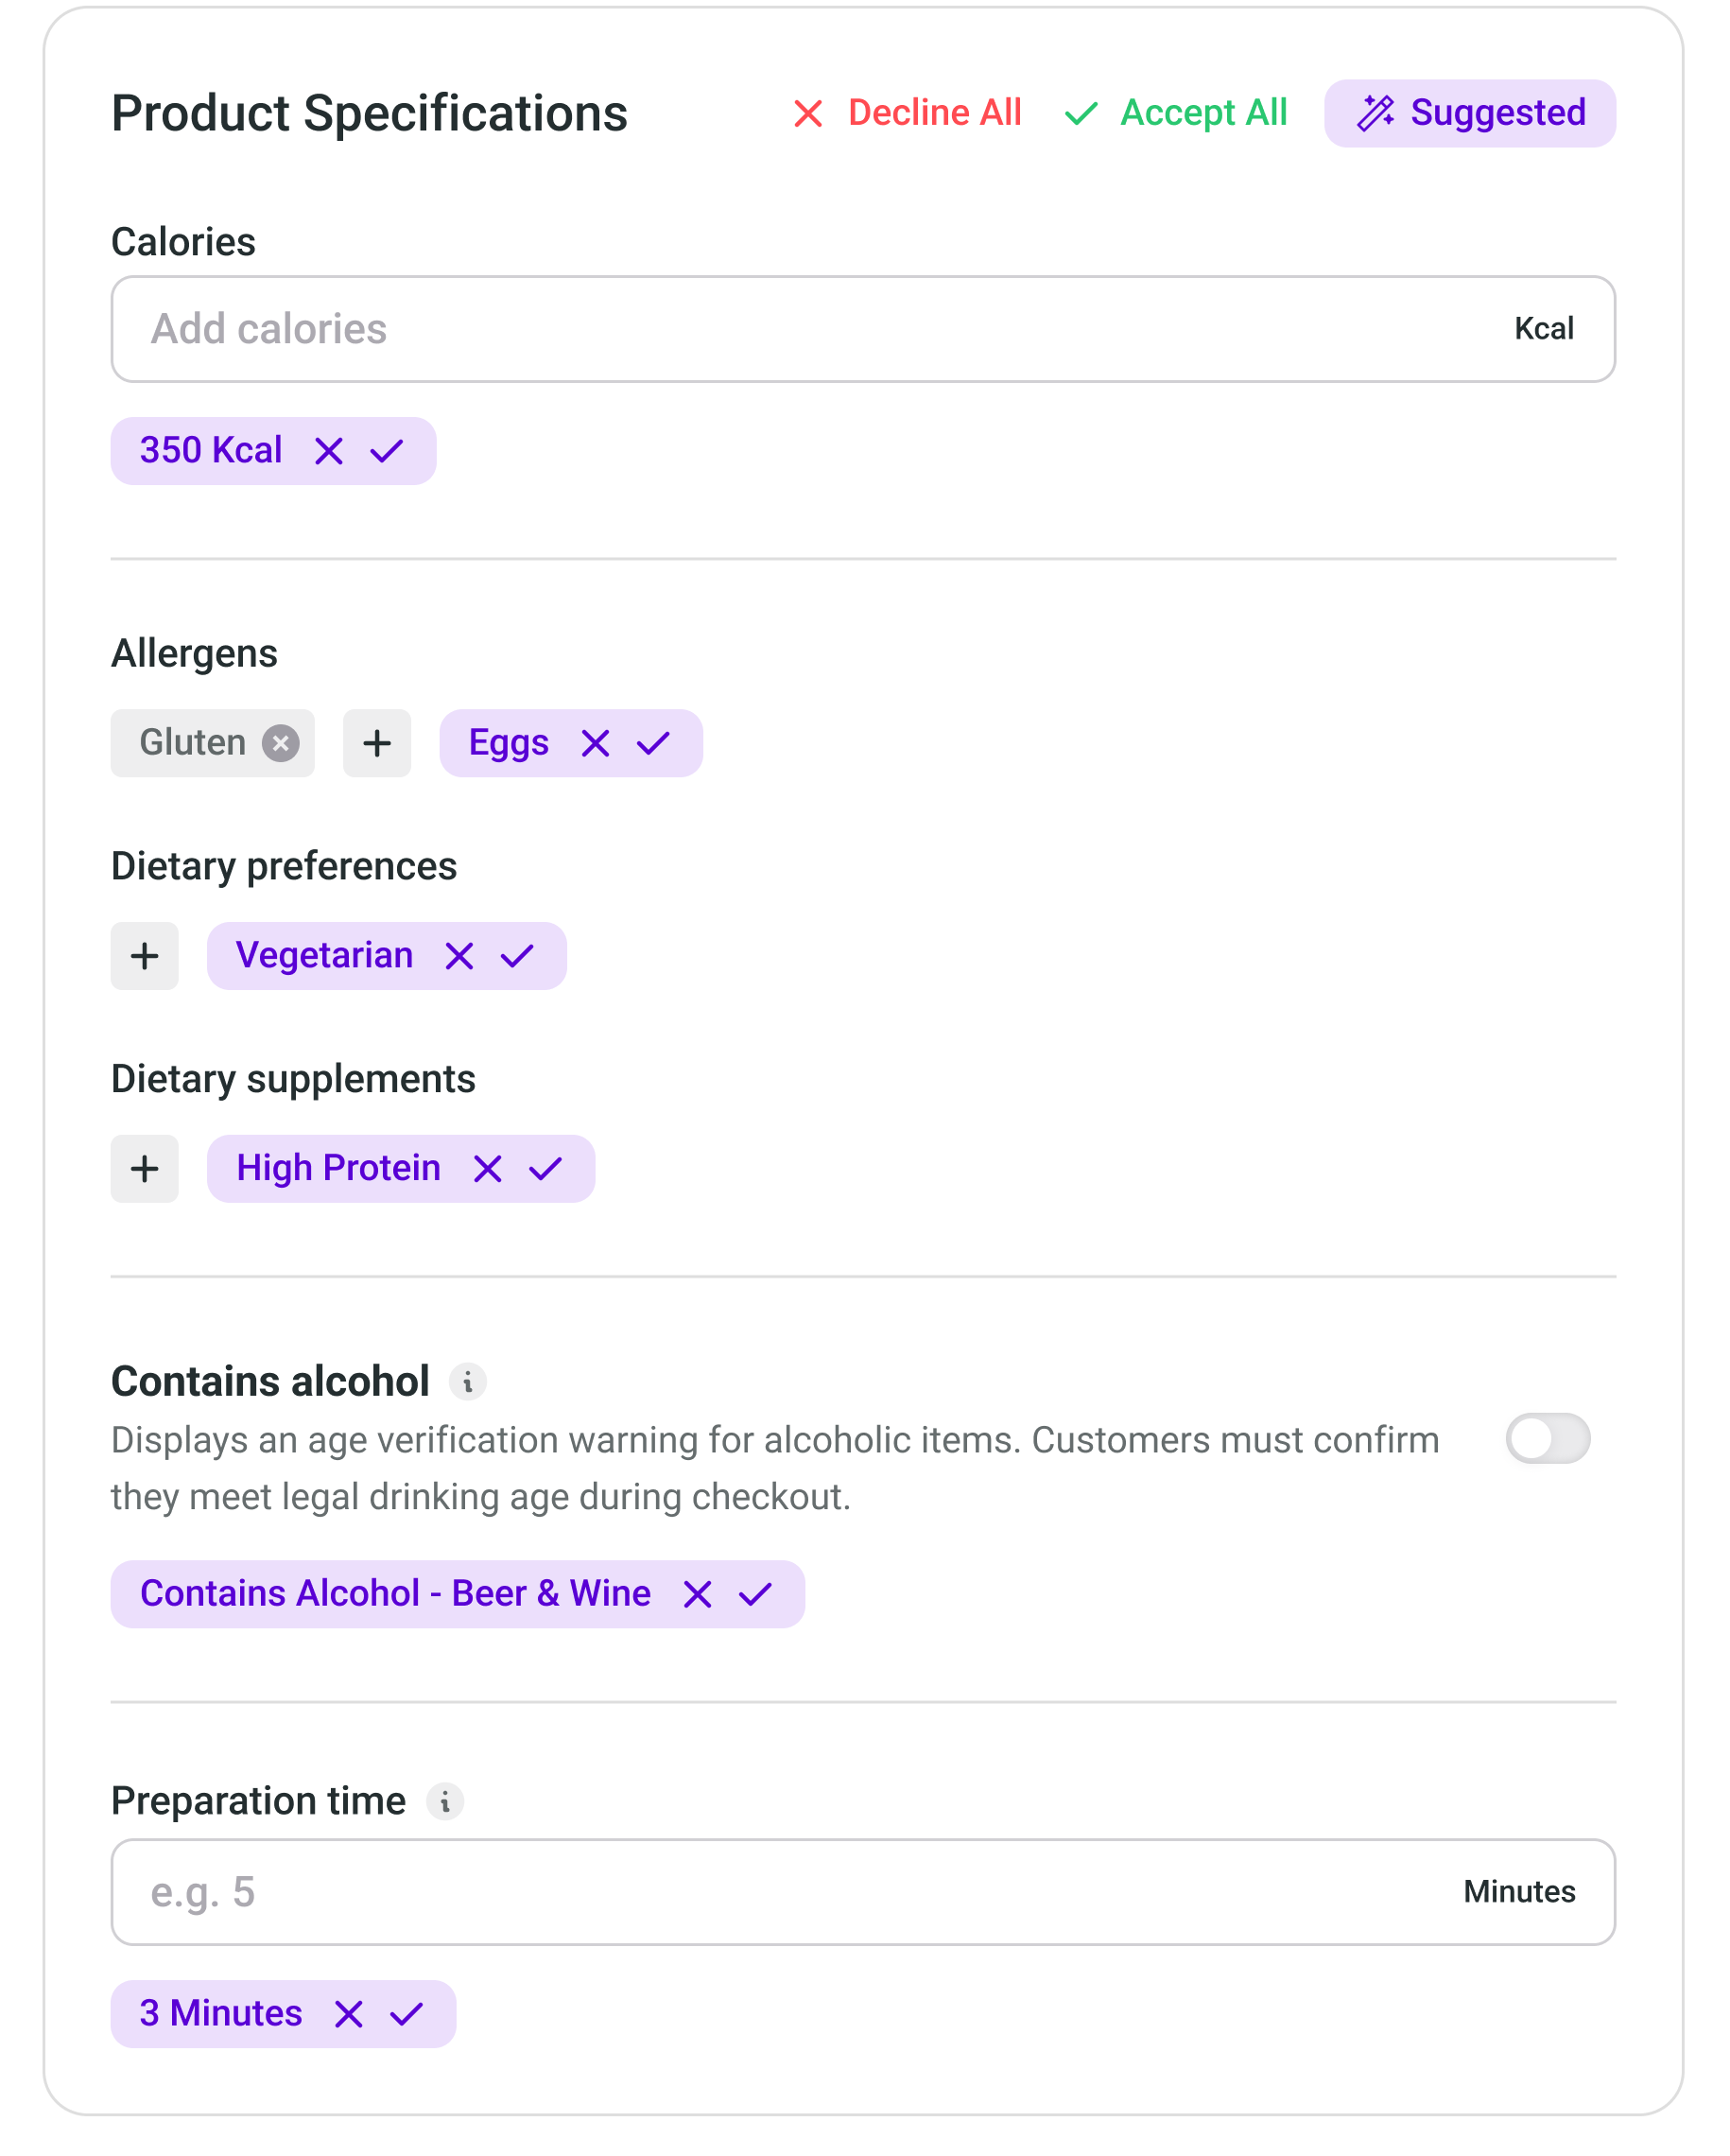Accept the Eggs allergen suggestion

click(x=654, y=743)
